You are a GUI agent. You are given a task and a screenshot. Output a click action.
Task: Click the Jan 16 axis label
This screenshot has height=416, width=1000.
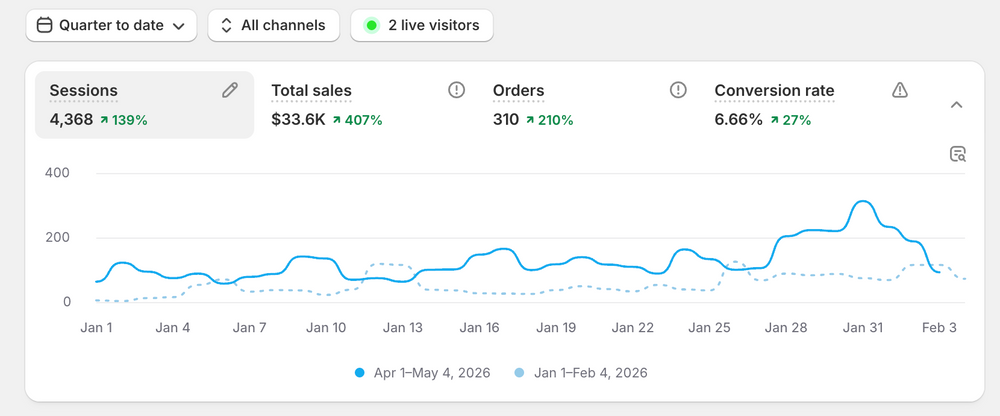coord(480,328)
